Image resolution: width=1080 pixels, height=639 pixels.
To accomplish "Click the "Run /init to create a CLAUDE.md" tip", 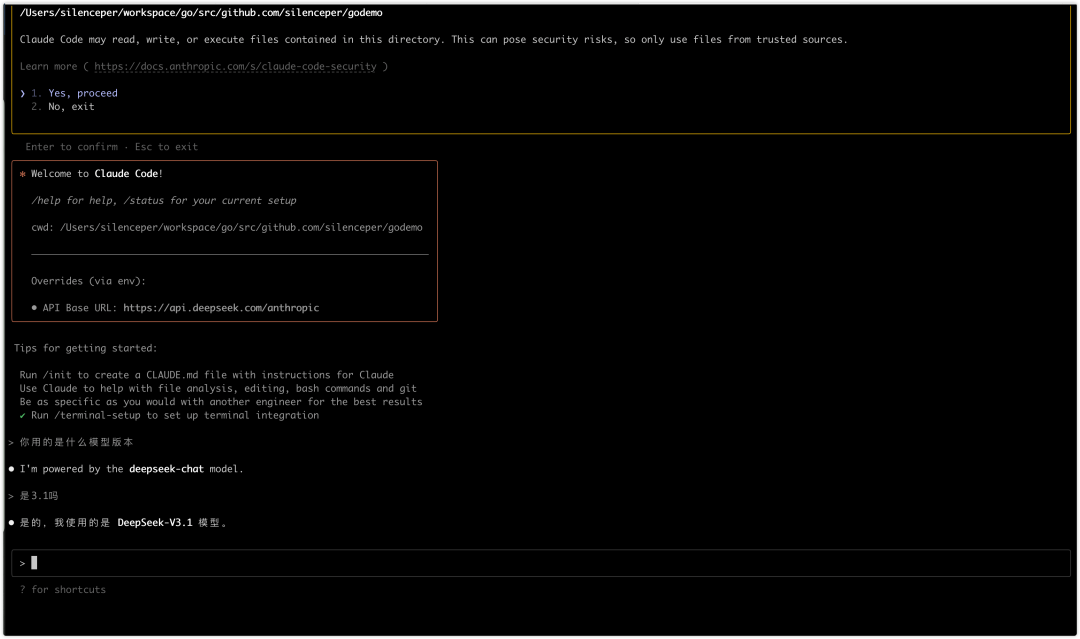I will point(207,375).
